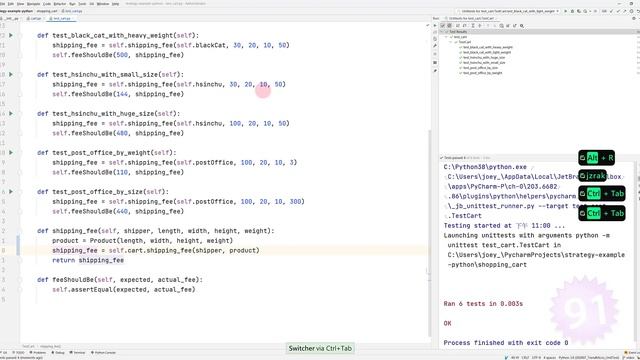Select test_hsinchu_with_small_size in the results
Screen dimensions: 640x360
click(x=484, y=63)
